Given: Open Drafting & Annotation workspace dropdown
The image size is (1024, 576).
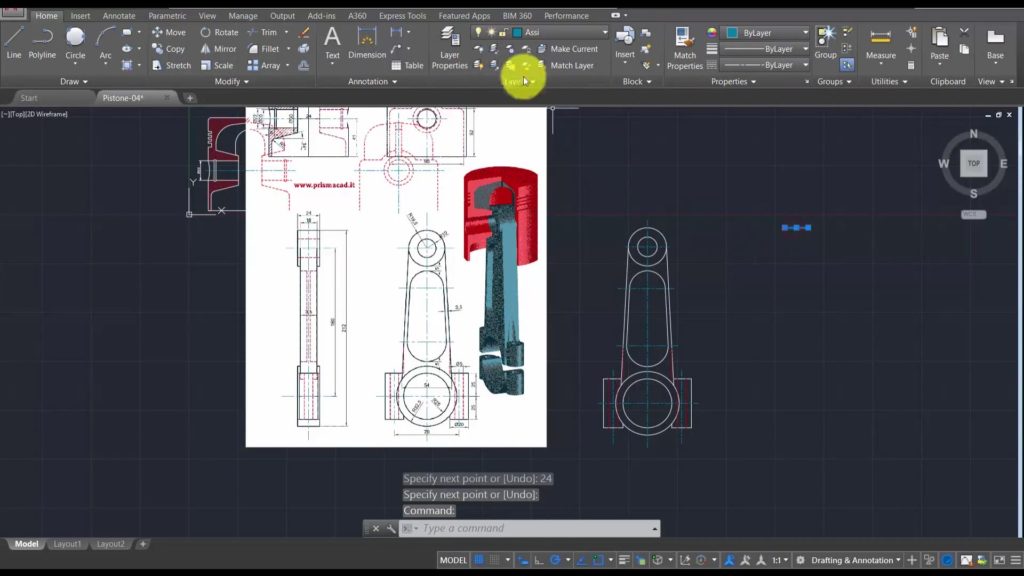Looking at the screenshot, I should tap(855, 560).
